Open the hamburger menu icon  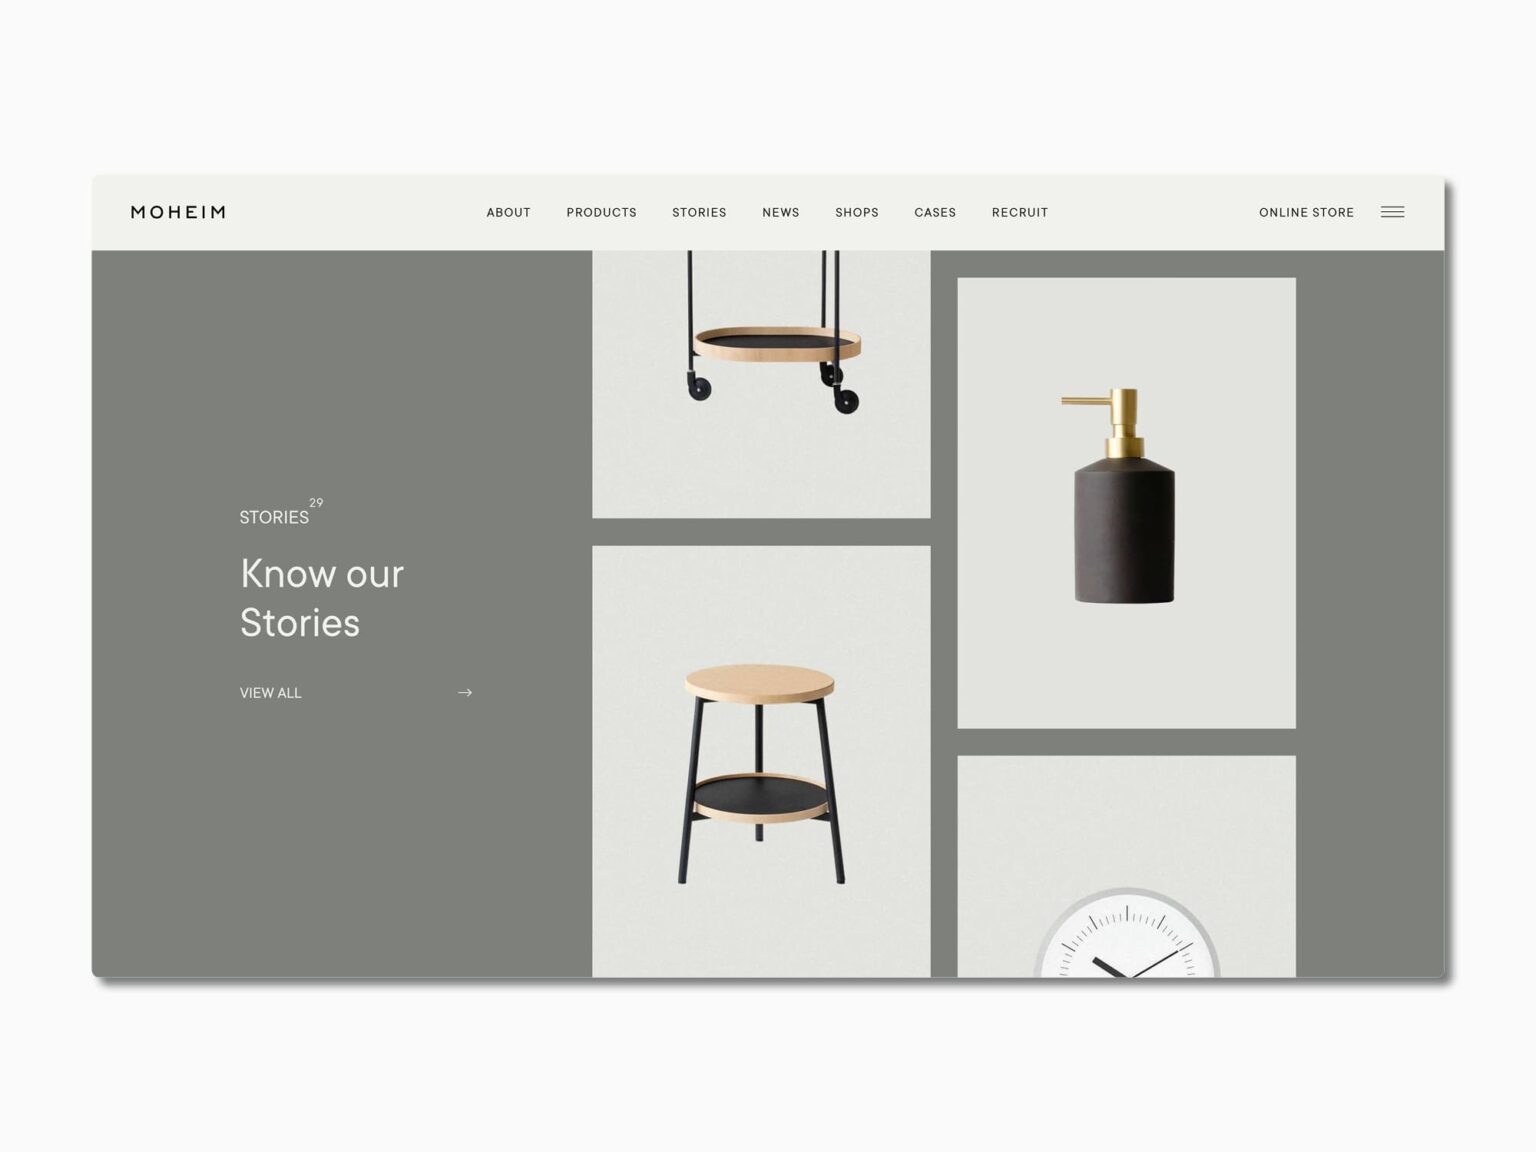[x=1392, y=212]
